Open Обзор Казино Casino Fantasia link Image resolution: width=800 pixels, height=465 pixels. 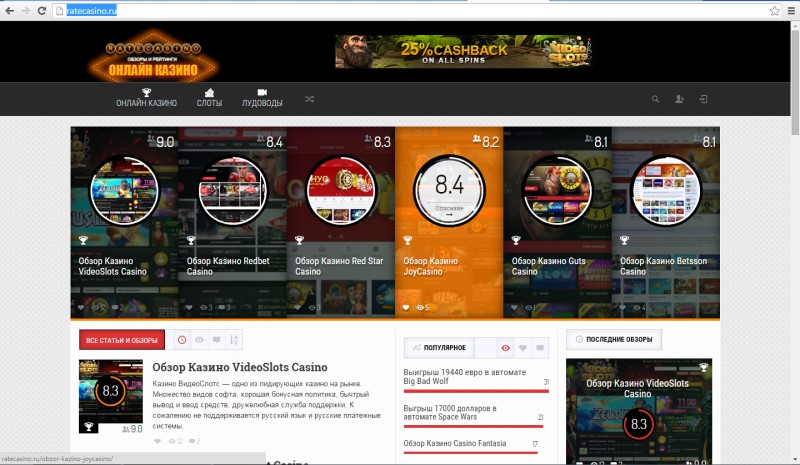click(455, 444)
